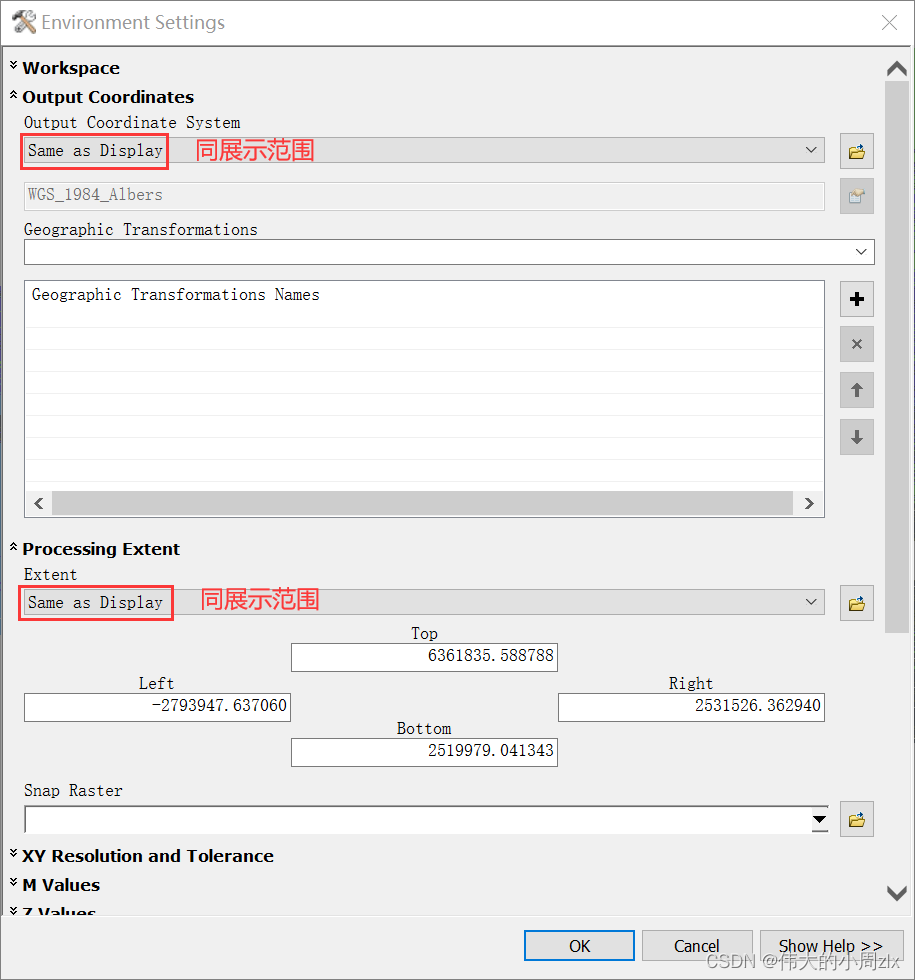Click the Show Help >> button
The width and height of the screenshot is (915, 980).
831,946
